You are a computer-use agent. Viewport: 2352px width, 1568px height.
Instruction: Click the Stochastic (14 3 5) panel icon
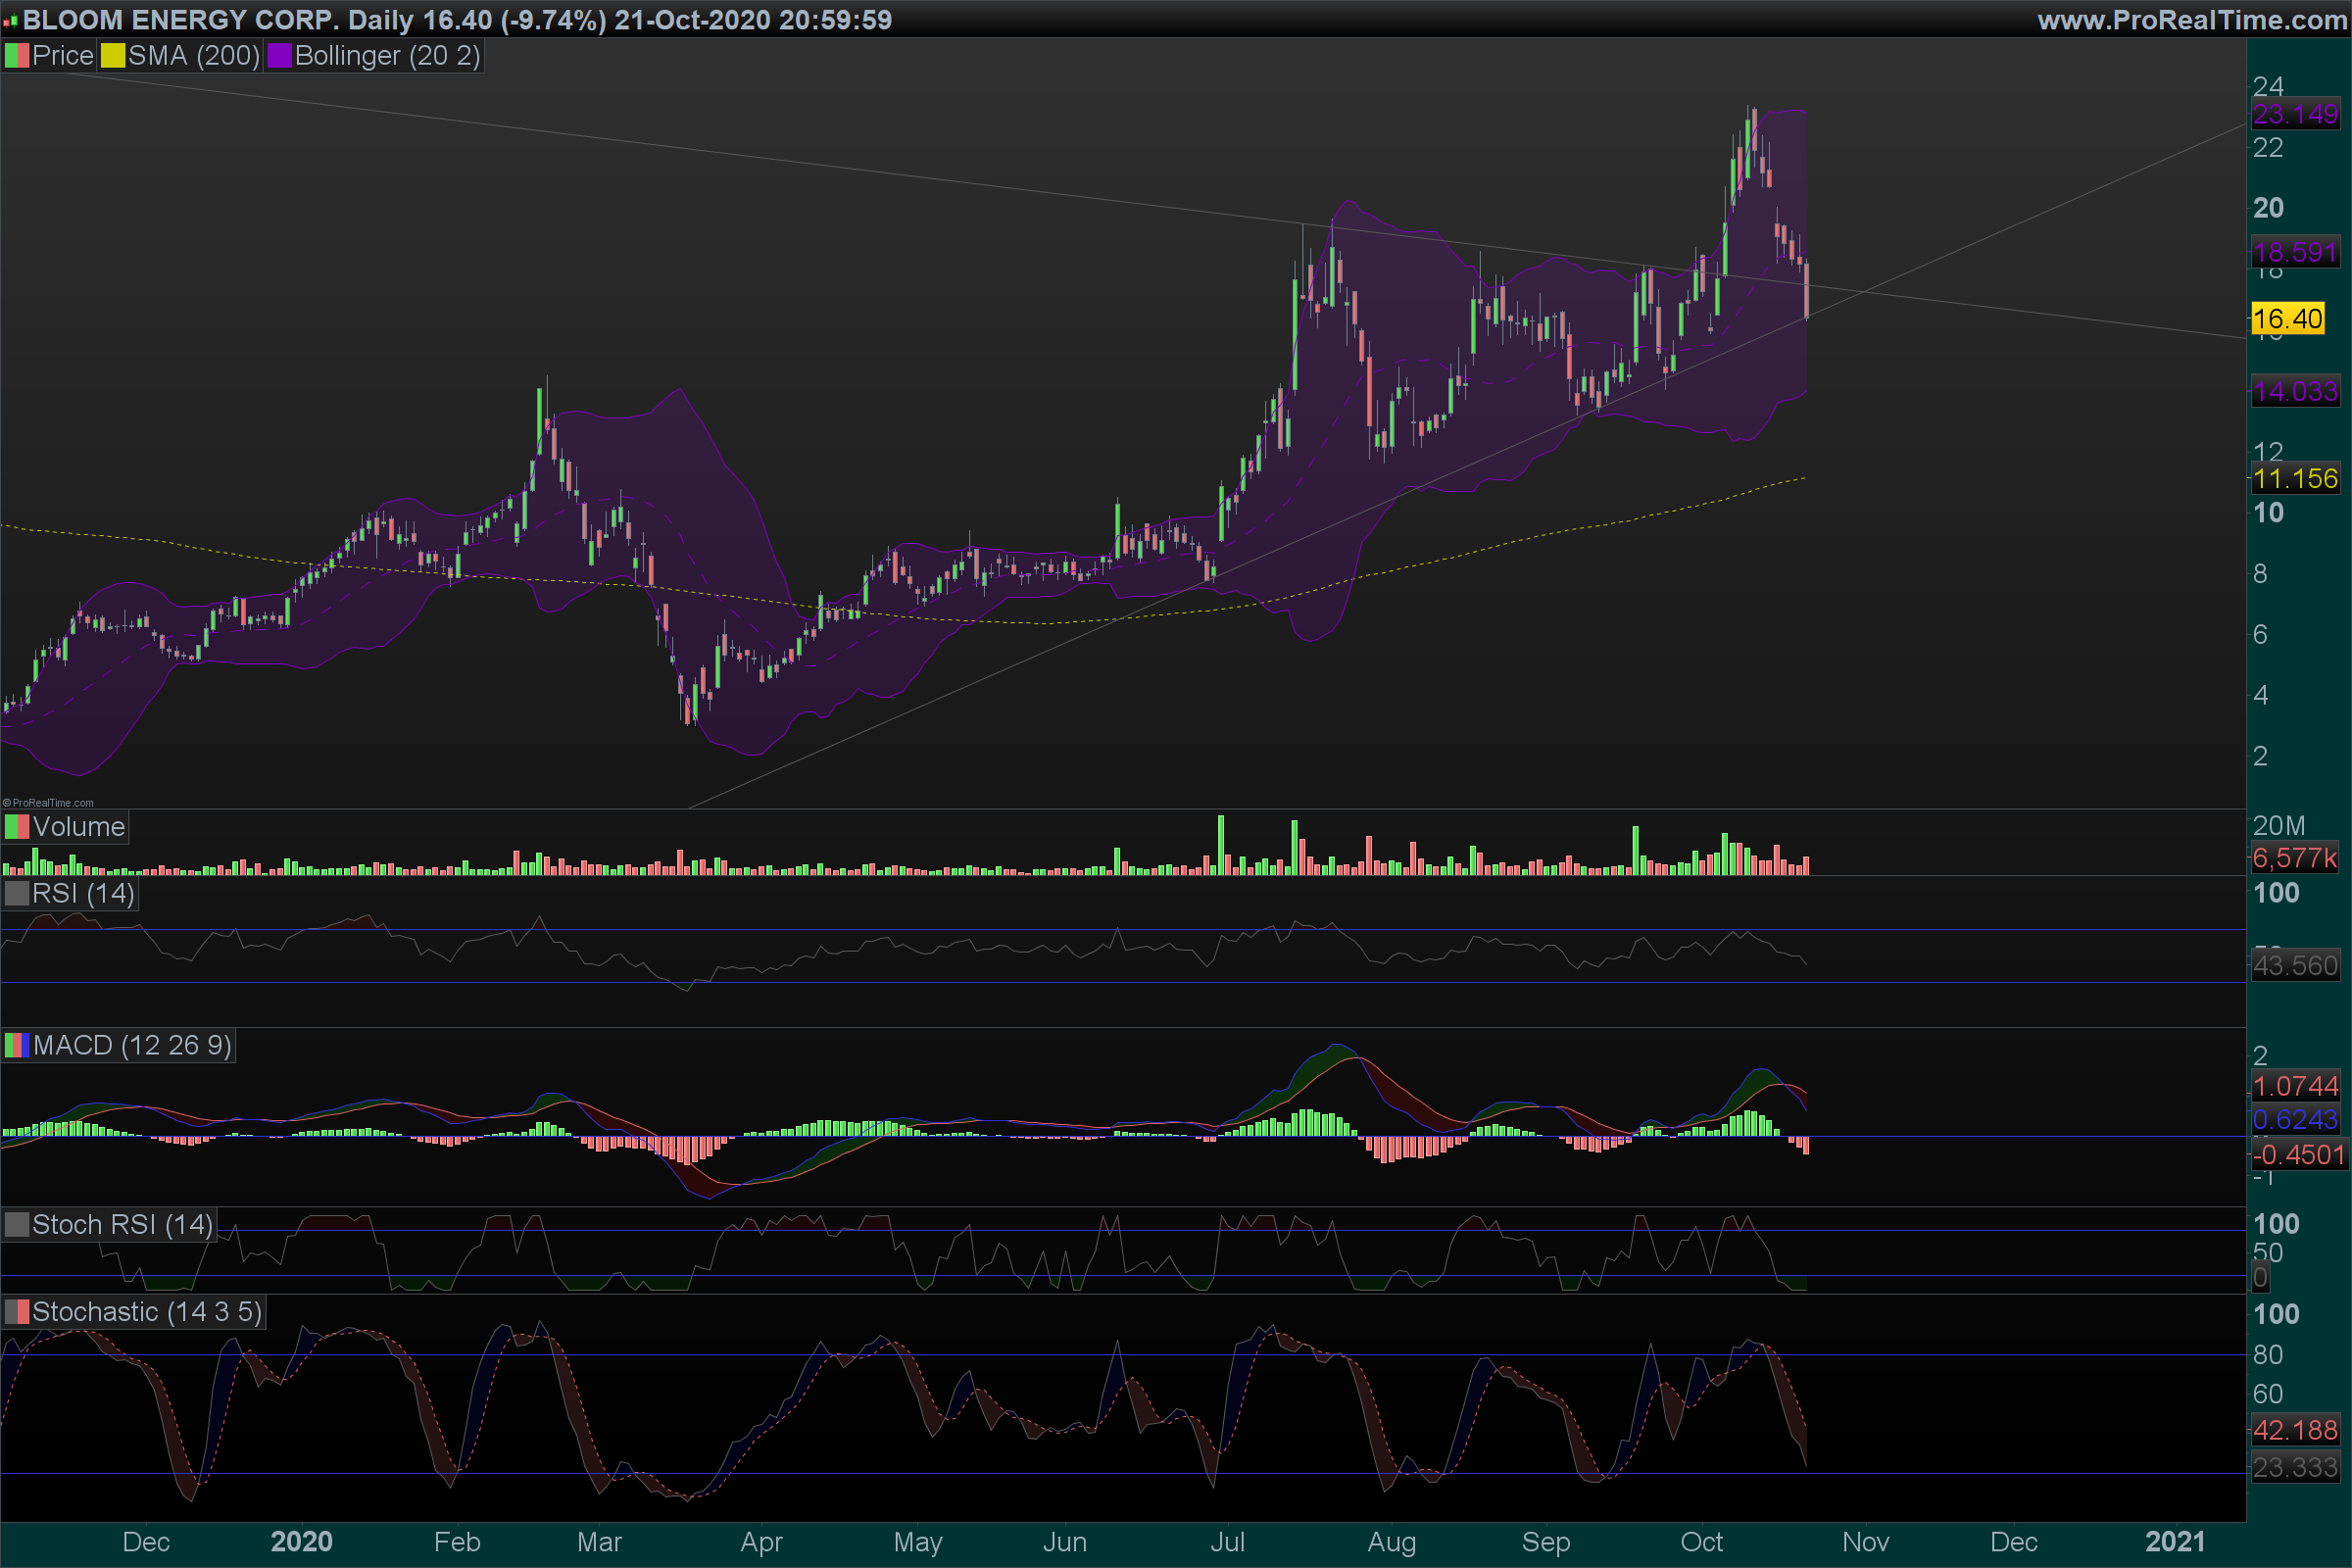tap(17, 1312)
